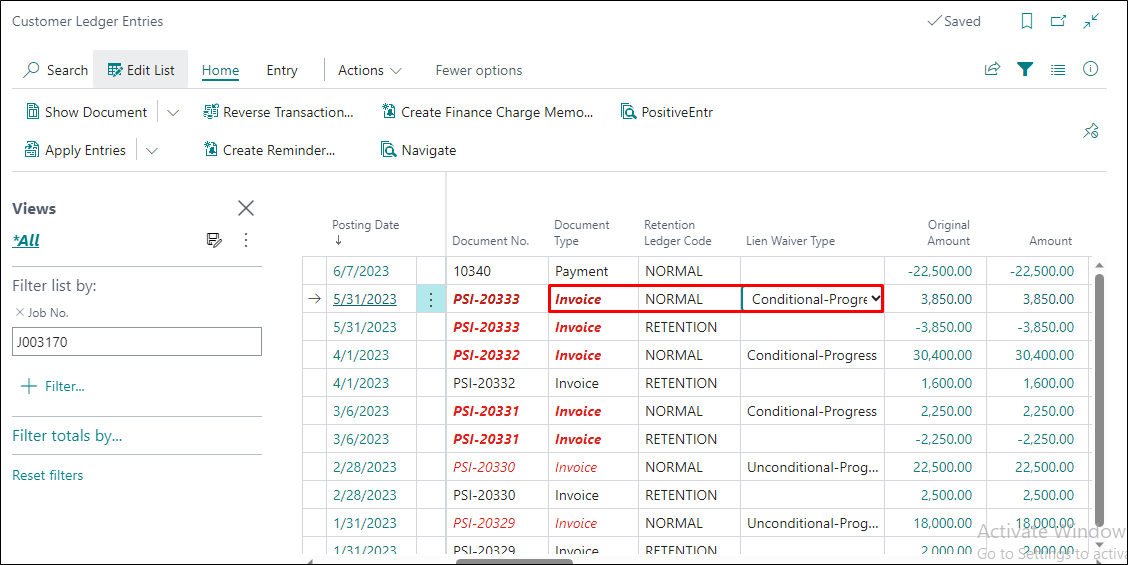Close the Views filter pane
The image size is (1128, 565).
(x=246, y=208)
